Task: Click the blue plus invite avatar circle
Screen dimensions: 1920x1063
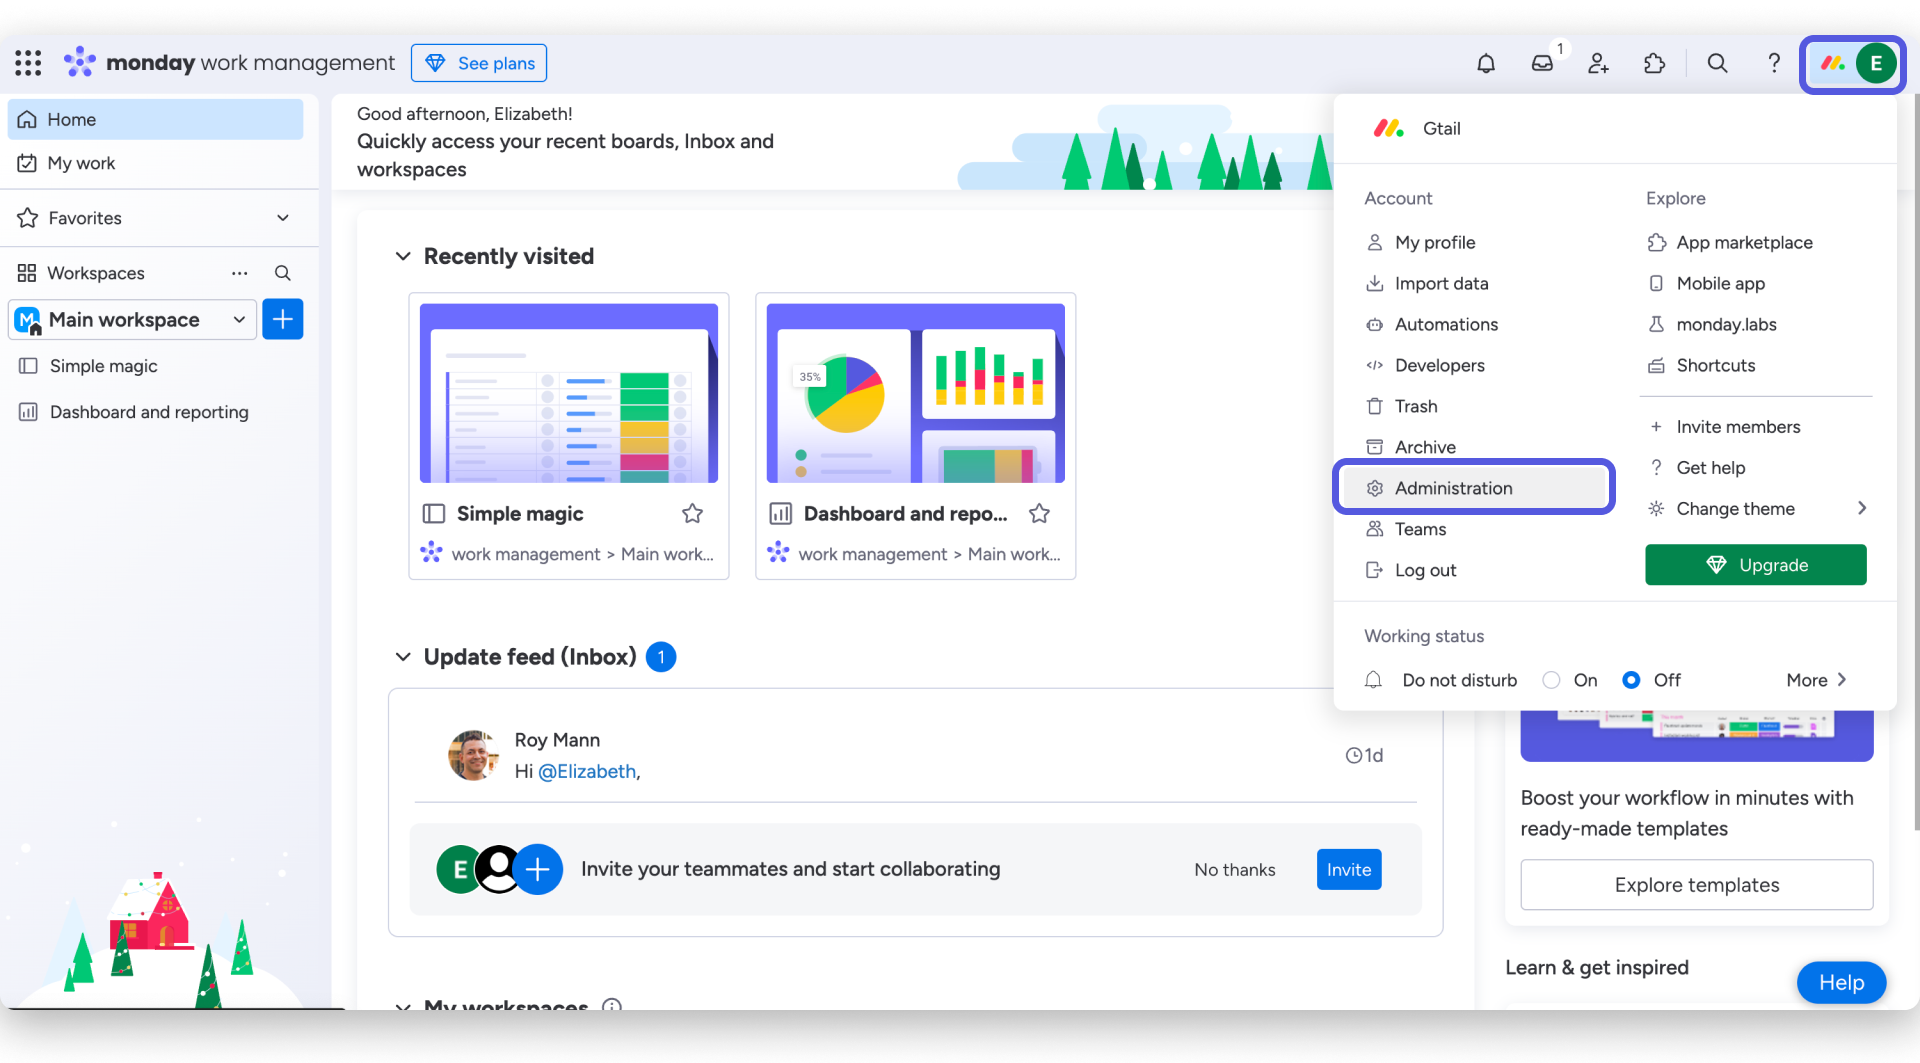Action: point(537,869)
